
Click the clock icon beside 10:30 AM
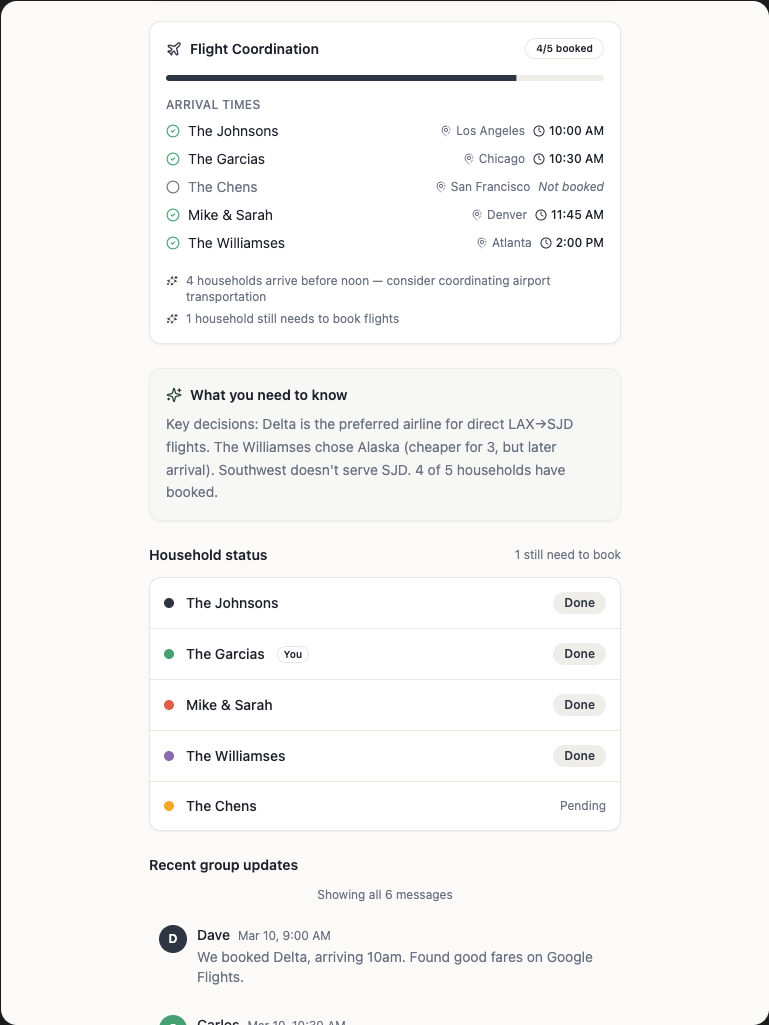(539, 159)
